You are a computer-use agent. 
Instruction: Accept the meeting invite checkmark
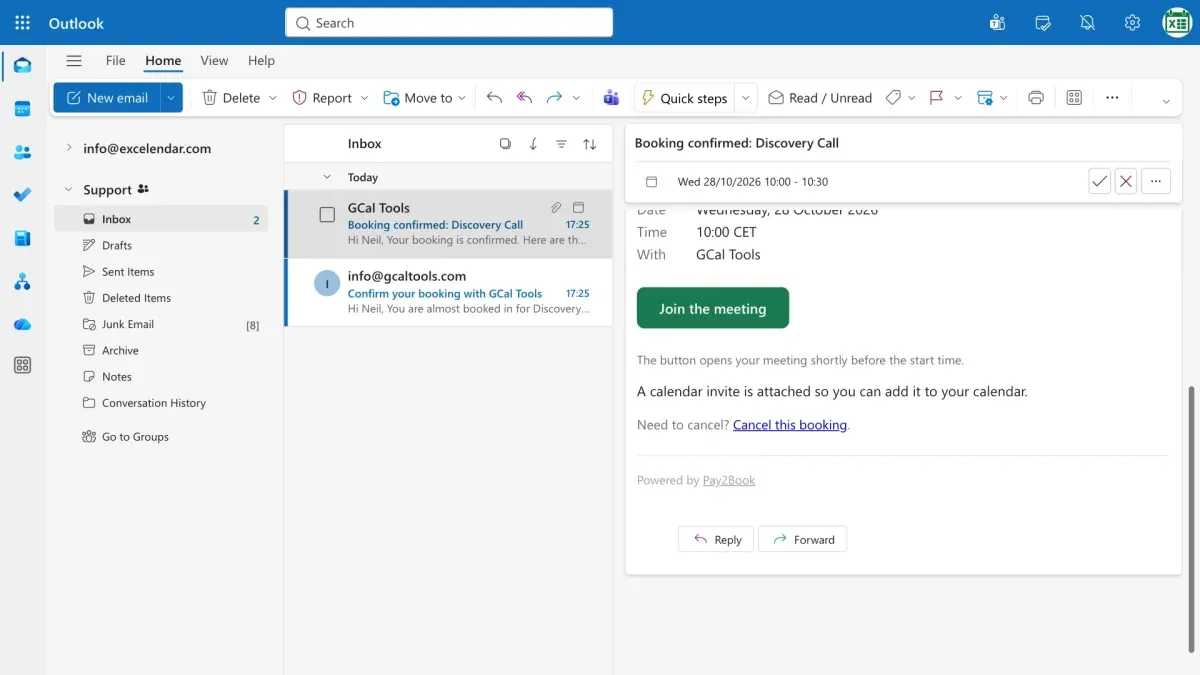pyautogui.click(x=1099, y=181)
